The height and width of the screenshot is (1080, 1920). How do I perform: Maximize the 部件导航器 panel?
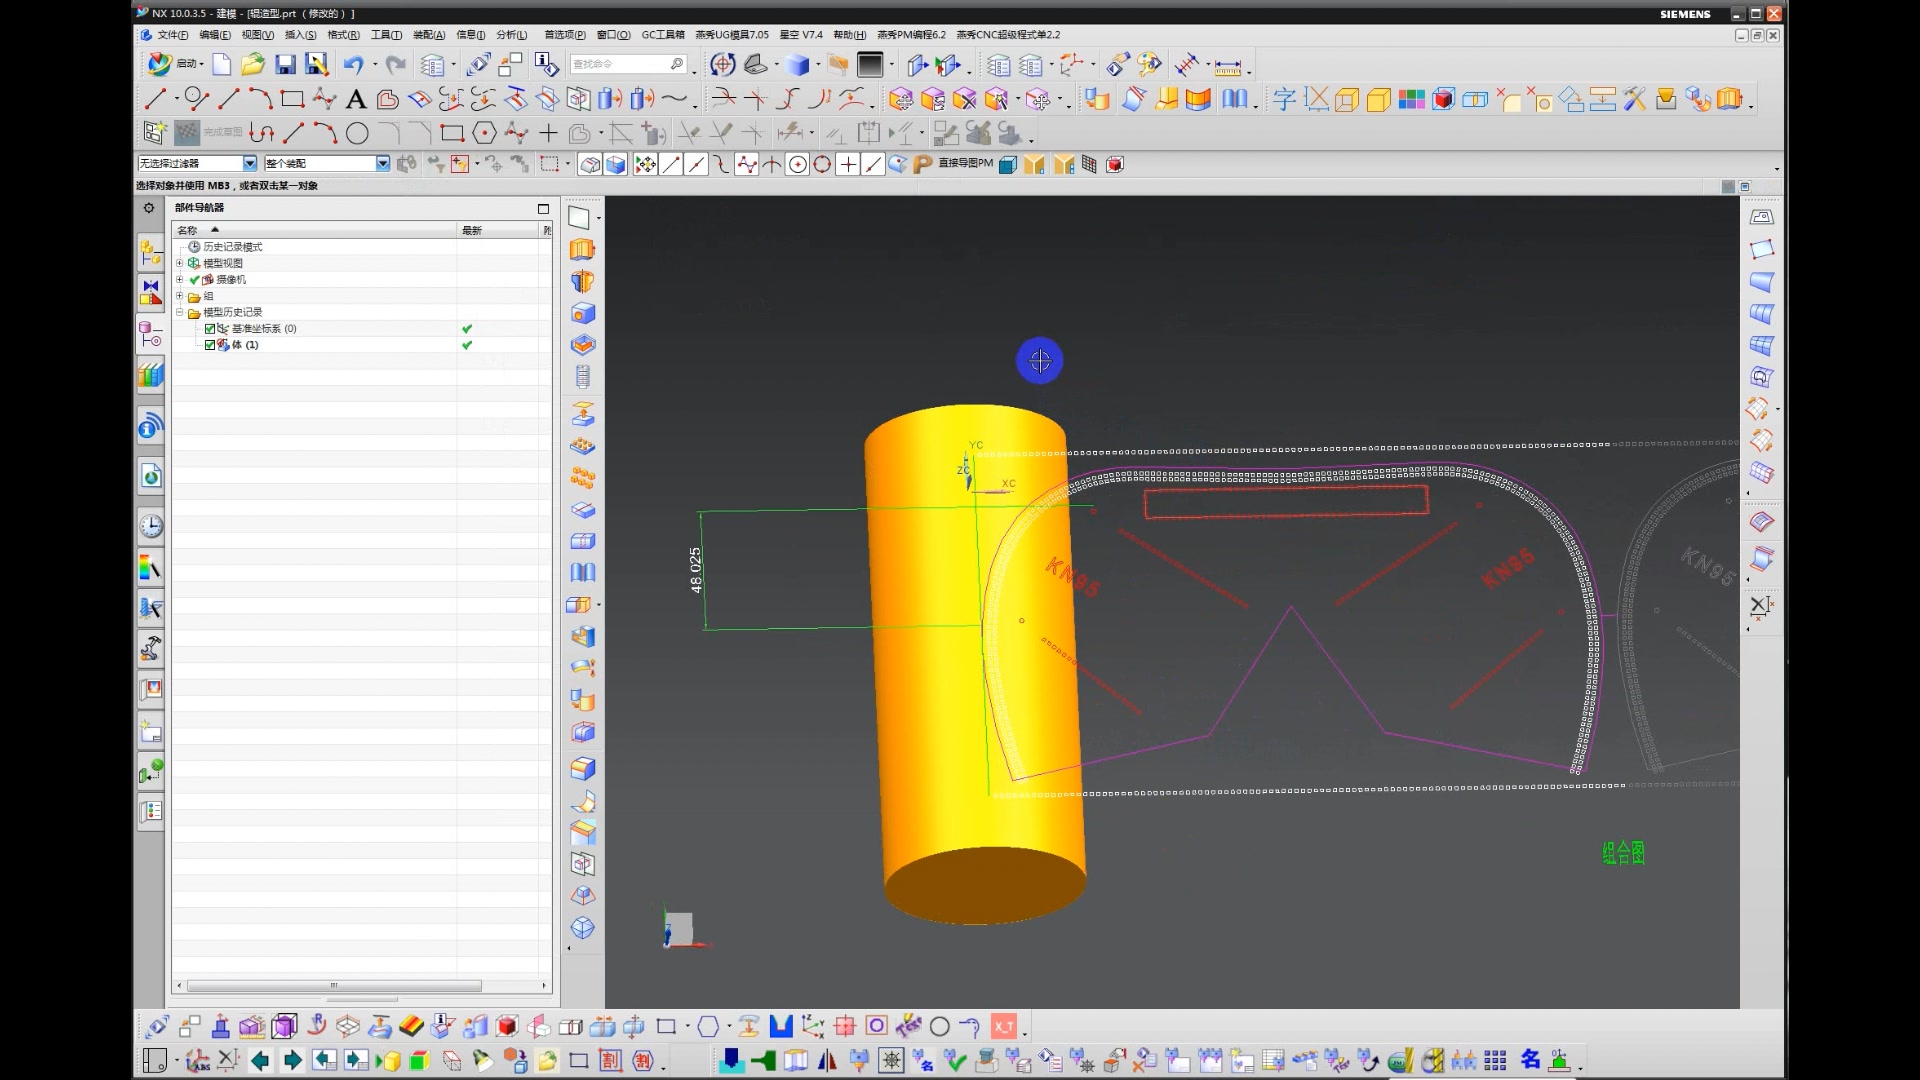[543, 209]
